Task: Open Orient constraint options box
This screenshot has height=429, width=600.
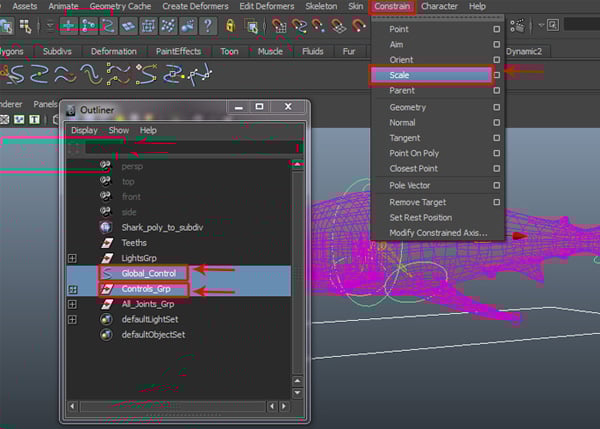Action: [x=496, y=60]
